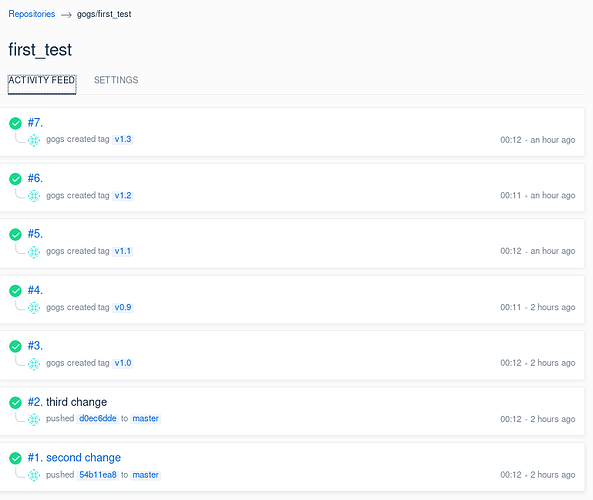
Task: Open commit d0ec6dde link
Action: click(x=98, y=419)
